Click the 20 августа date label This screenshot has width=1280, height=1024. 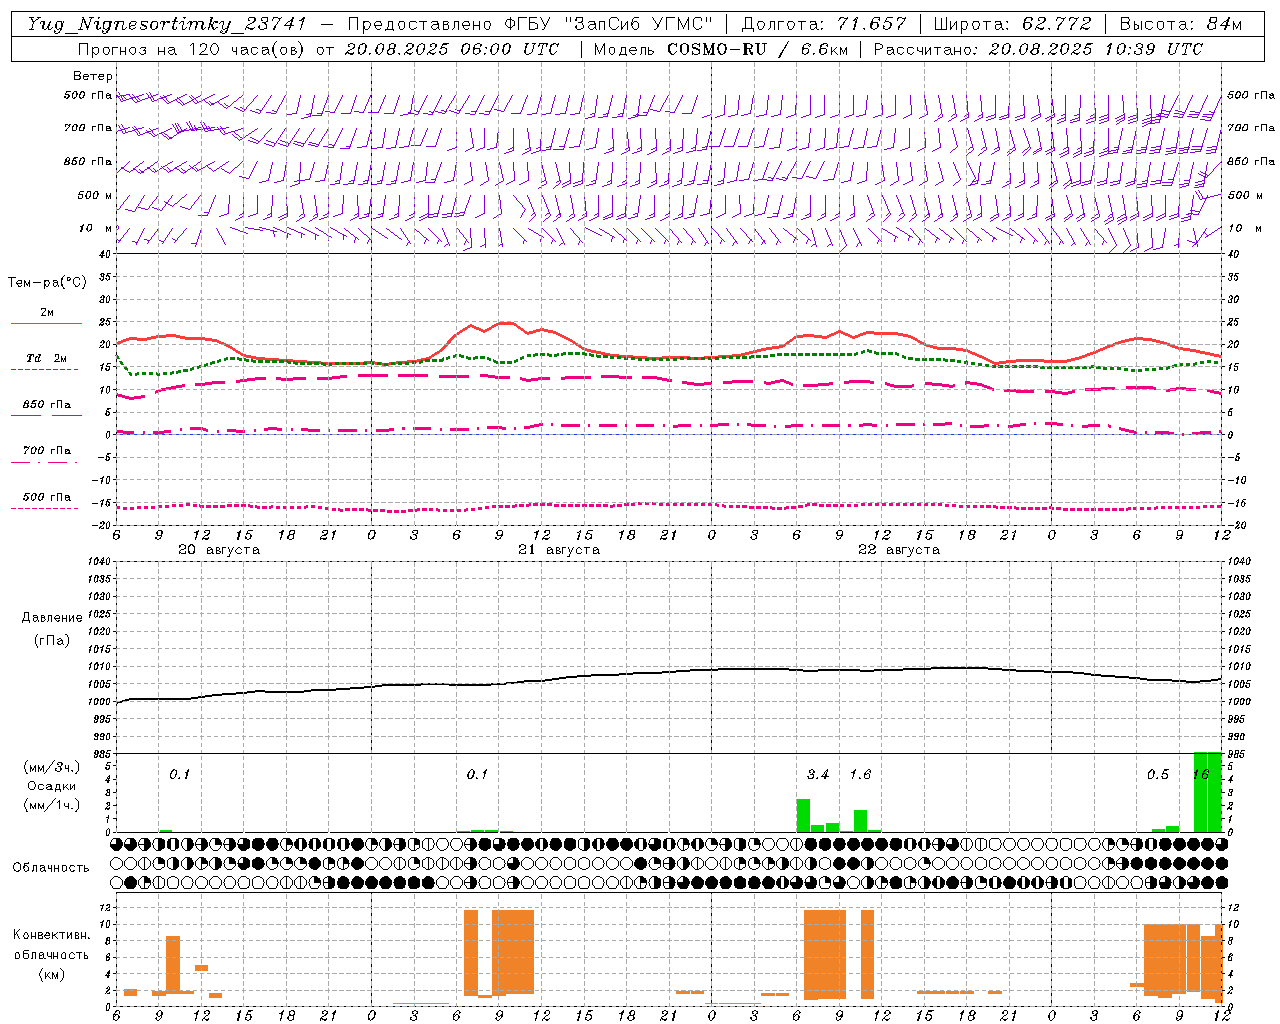click(219, 550)
